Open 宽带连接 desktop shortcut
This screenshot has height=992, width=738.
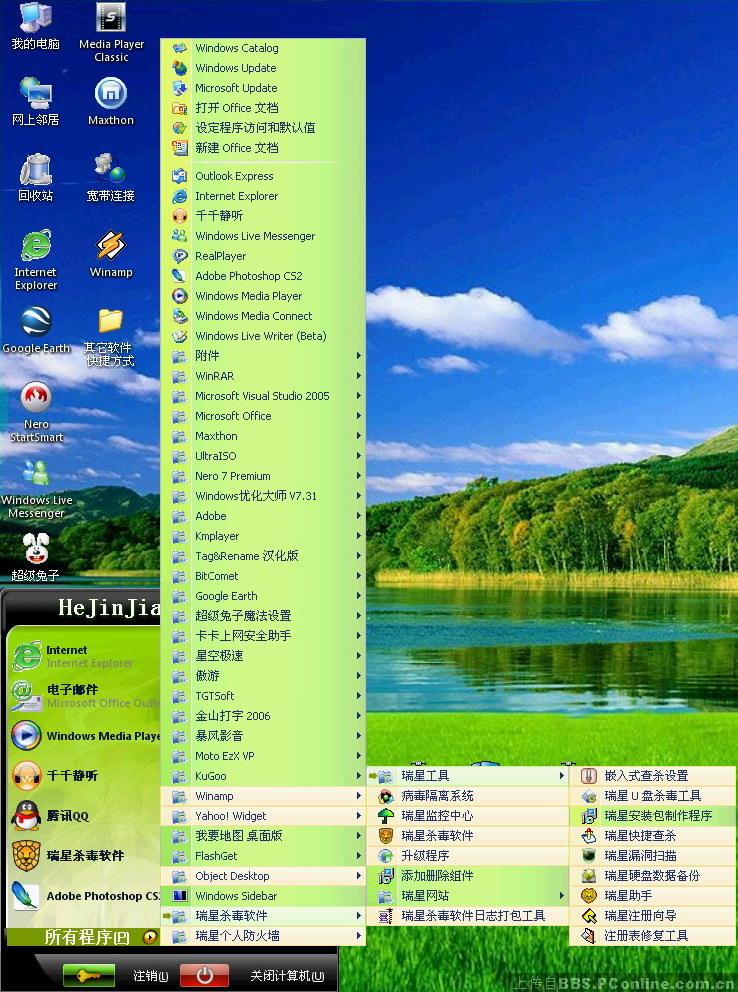tap(111, 178)
